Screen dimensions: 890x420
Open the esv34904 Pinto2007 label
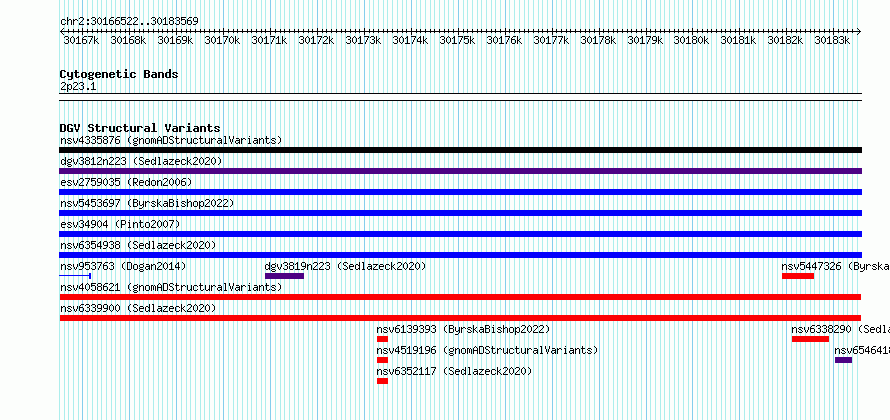[120, 224]
